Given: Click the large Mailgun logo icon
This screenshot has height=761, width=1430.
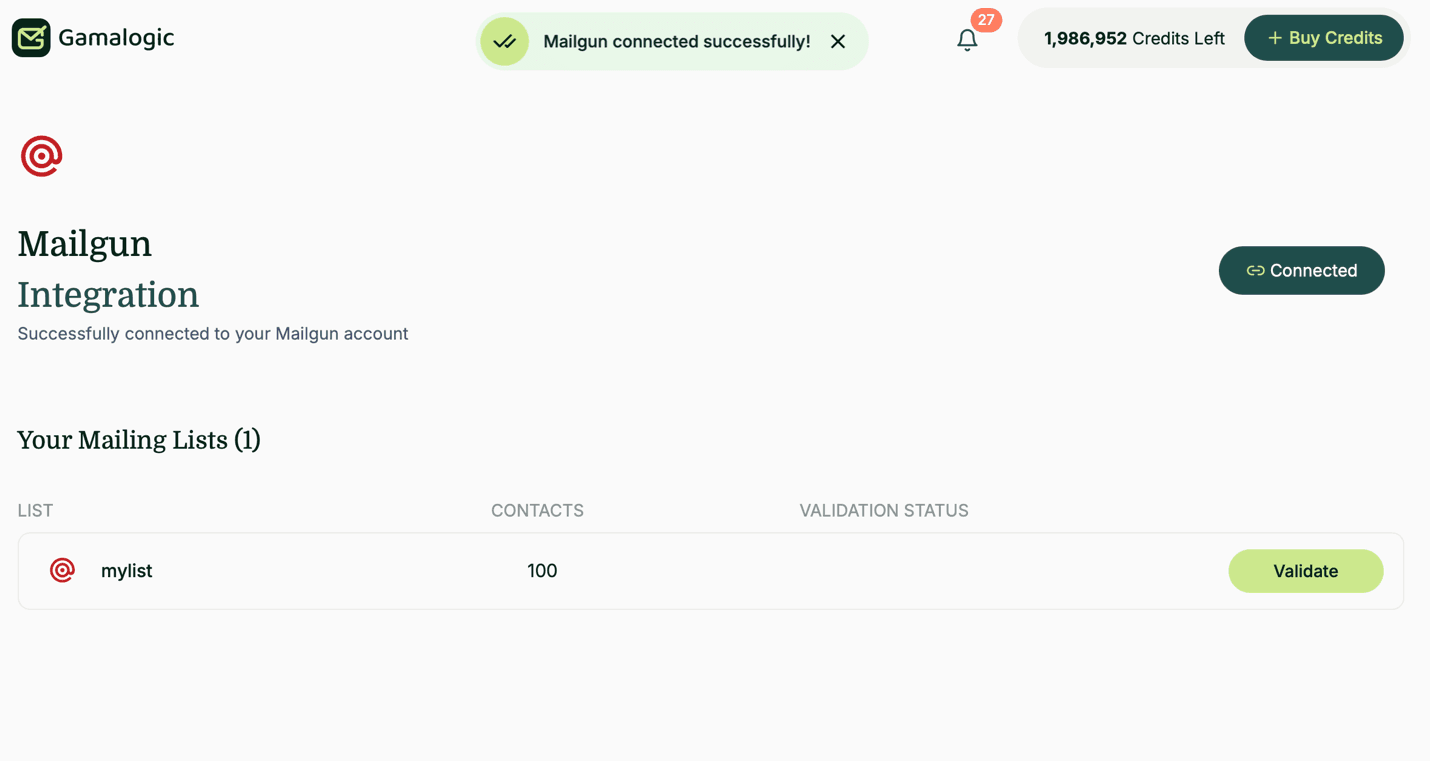Looking at the screenshot, I should [41, 156].
